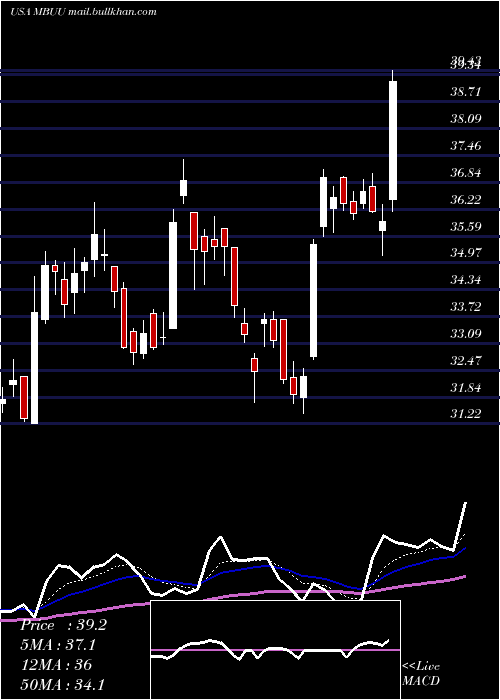500x700 pixels.
Task: Click the <<Live MACD label
Action: click(x=421, y=674)
